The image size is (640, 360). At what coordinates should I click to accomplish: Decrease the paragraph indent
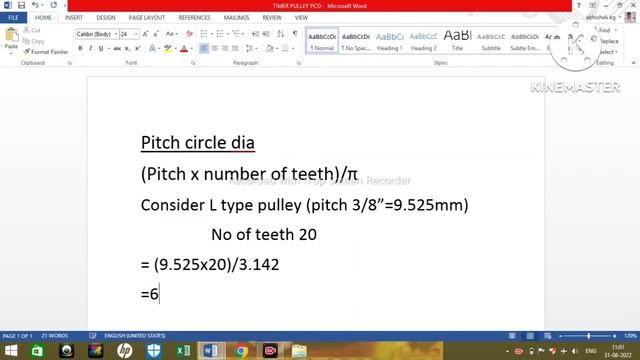point(256,34)
